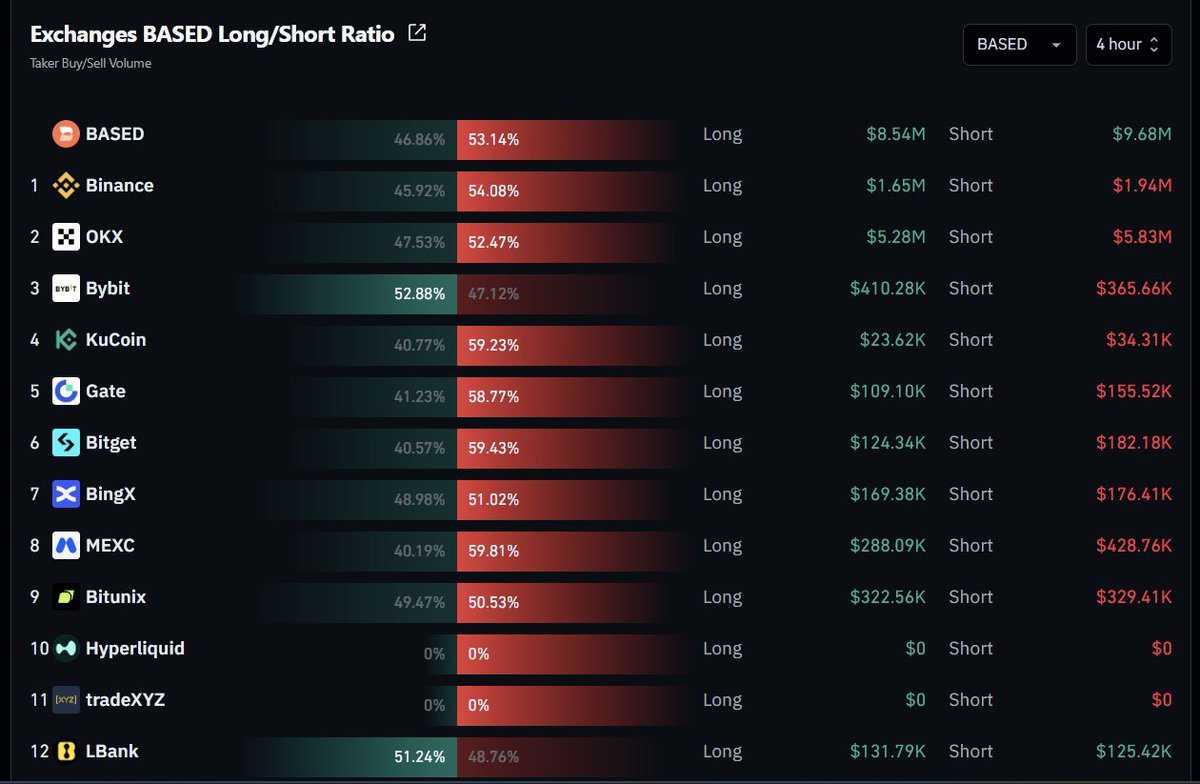Click the BASED summary row name
This screenshot has width=1200, height=784.
115,134
